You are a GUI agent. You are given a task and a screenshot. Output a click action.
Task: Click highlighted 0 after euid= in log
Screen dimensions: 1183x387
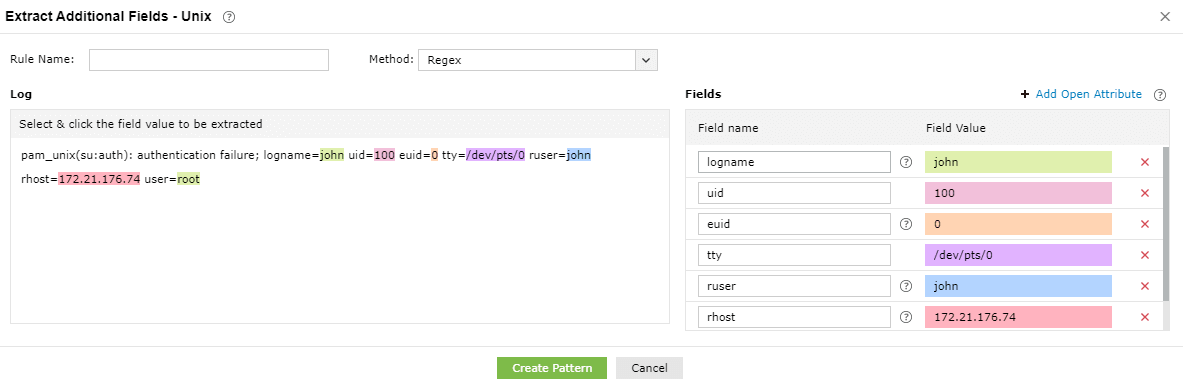point(435,155)
